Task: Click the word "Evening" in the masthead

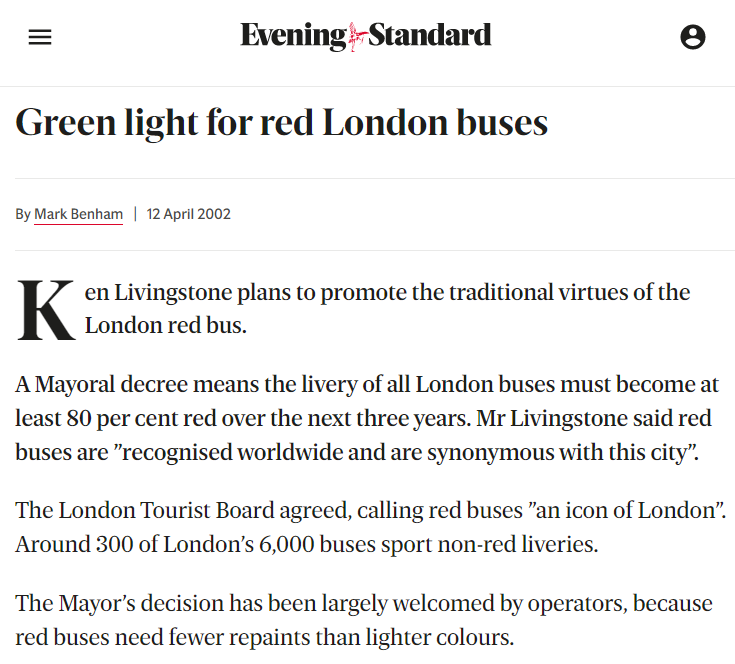Action: click(293, 36)
